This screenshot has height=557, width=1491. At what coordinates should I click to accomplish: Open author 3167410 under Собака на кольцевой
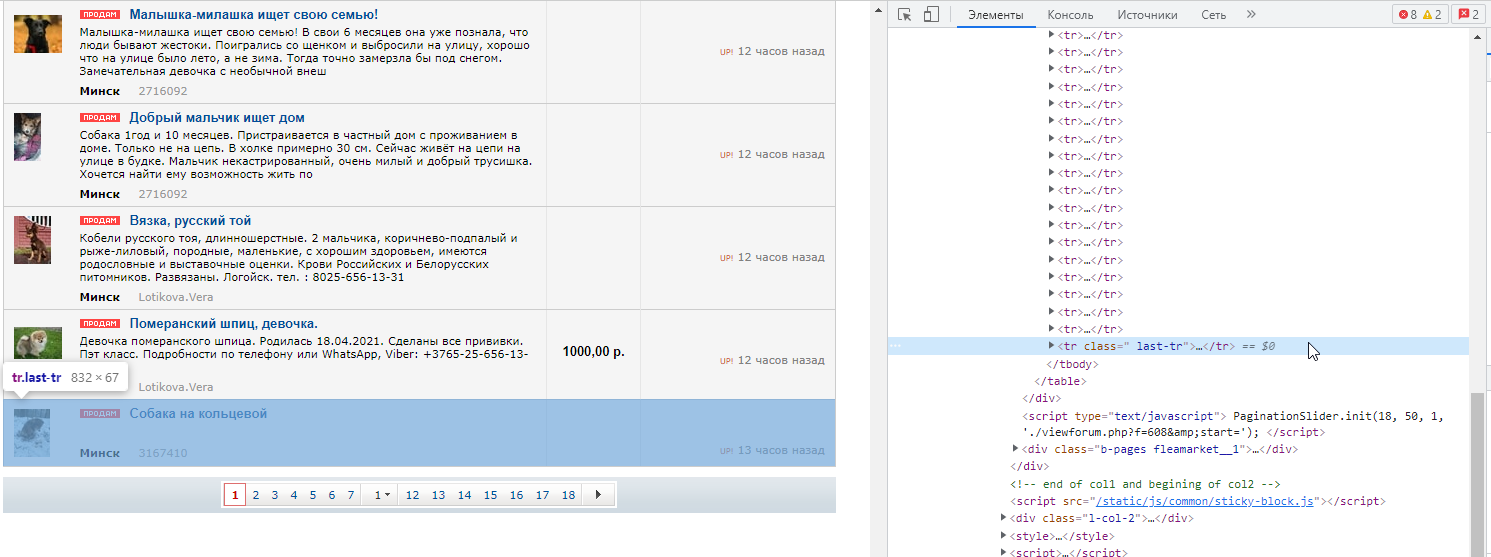163,453
